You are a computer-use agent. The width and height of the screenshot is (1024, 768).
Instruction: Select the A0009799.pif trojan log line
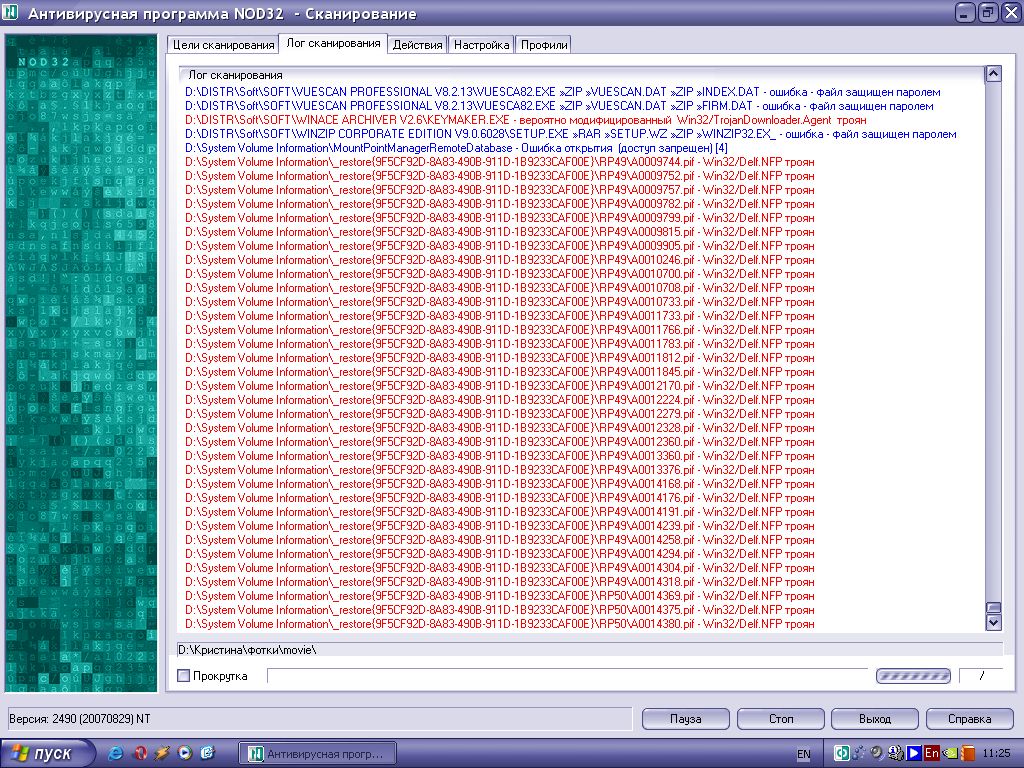(x=500, y=218)
